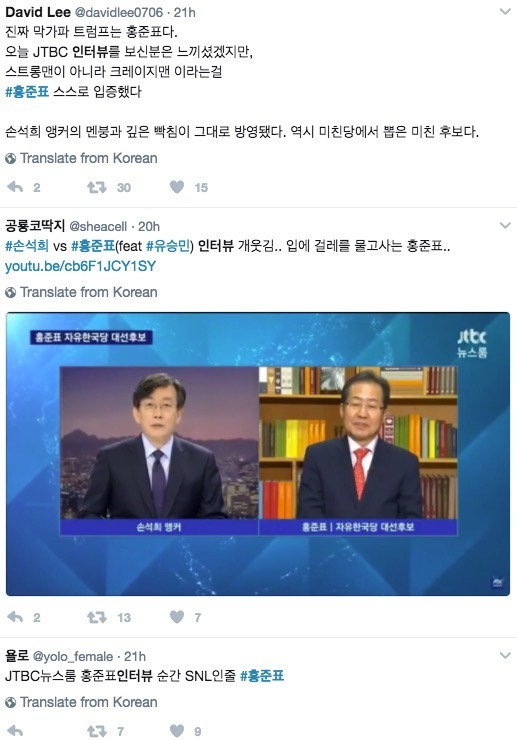Retweet the tweet with JTBC video image
This screenshot has width=517, height=740.
tap(97, 617)
